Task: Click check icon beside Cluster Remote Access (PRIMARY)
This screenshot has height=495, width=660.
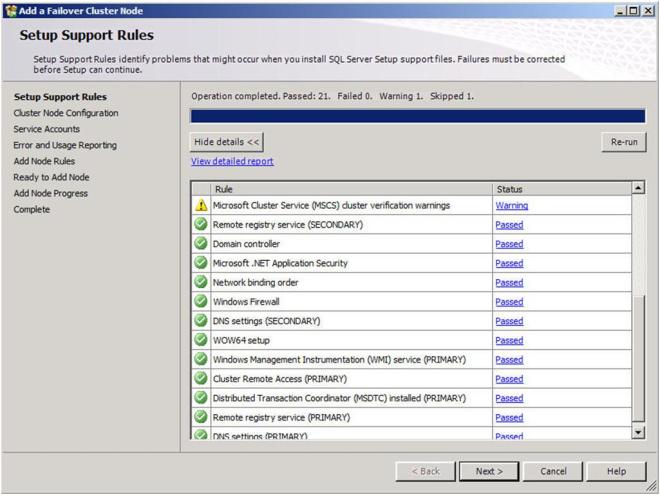Action: (200, 379)
